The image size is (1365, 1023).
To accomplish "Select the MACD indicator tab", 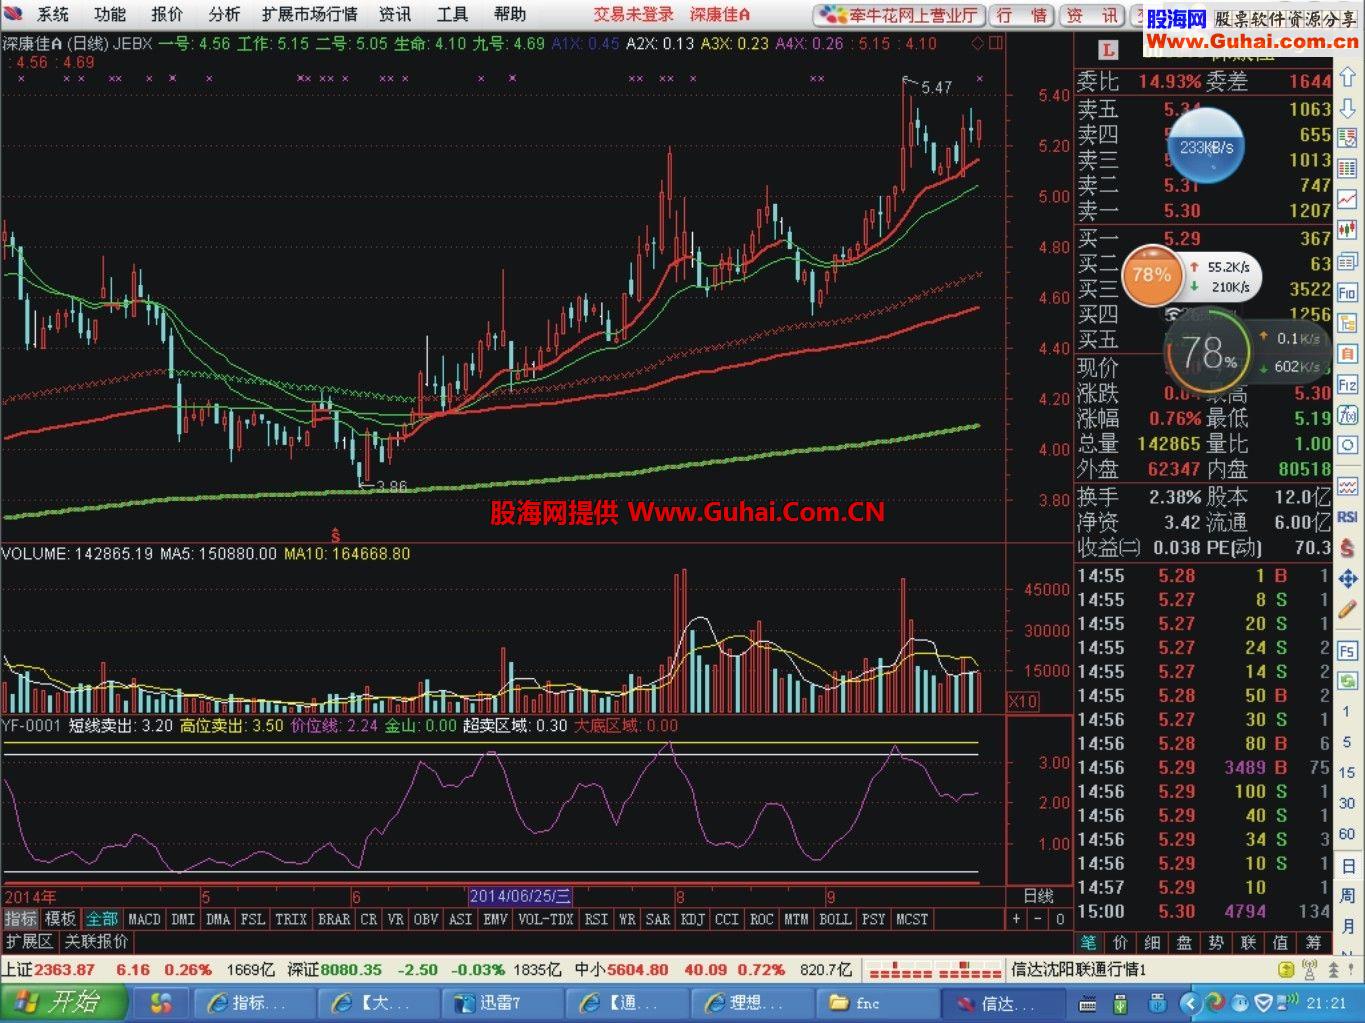I will click(144, 919).
